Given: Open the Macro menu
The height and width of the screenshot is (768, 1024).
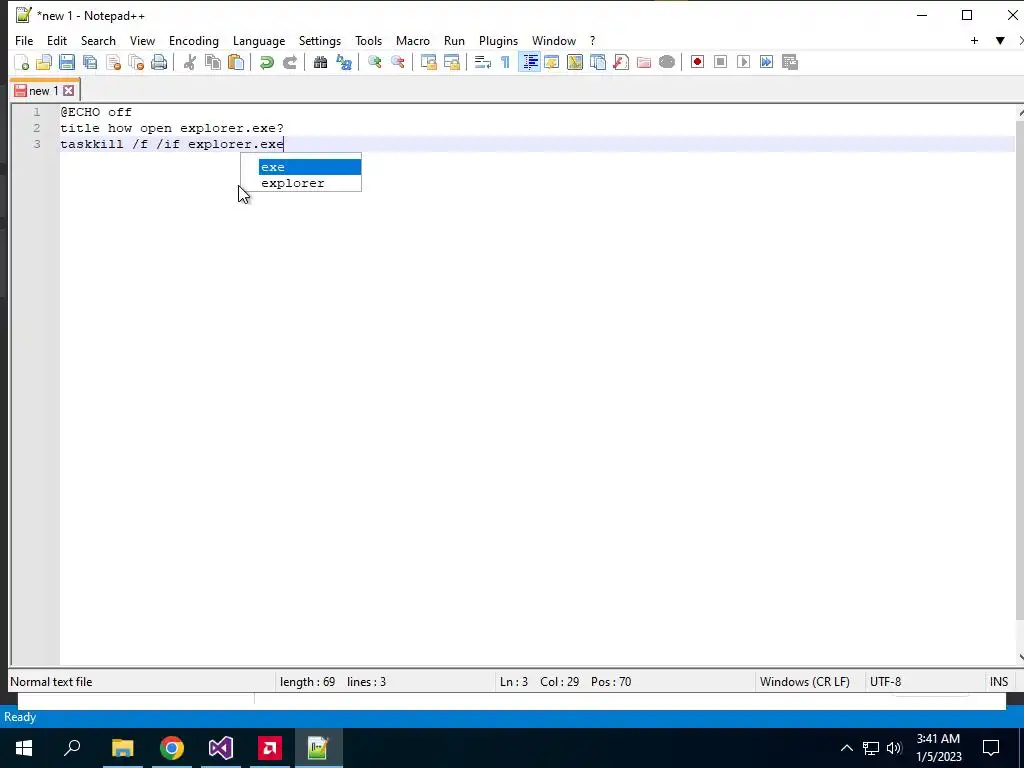Looking at the screenshot, I should (413, 40).
